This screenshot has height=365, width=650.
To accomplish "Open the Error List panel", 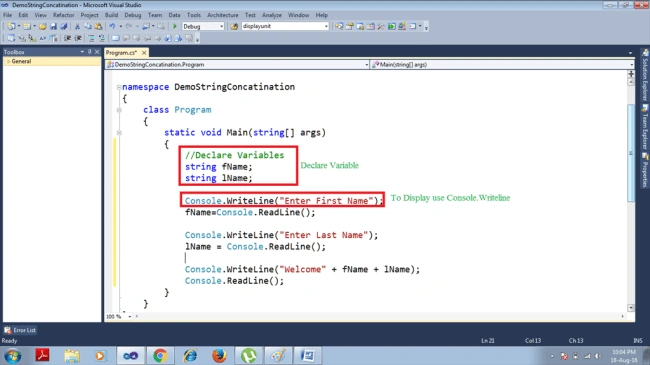I will pyautogui.click(x=20, y=330).
